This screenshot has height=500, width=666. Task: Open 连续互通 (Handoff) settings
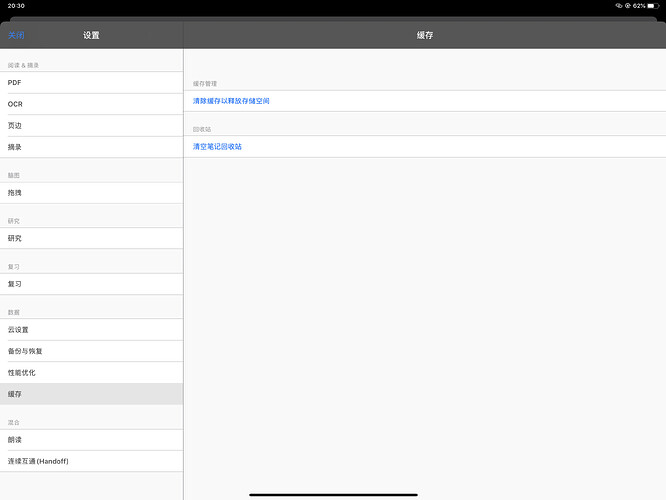tap(91, 461)
